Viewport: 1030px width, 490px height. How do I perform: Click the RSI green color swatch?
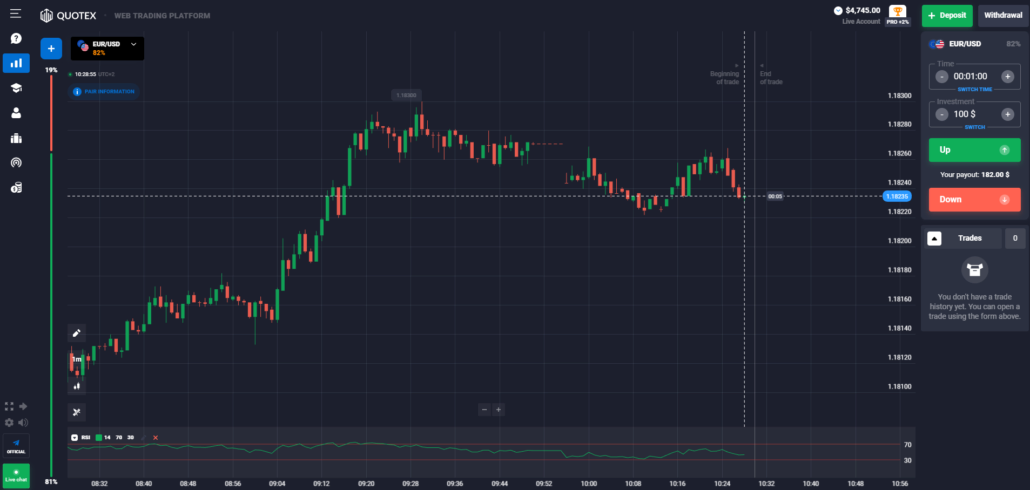click(98, 437)
